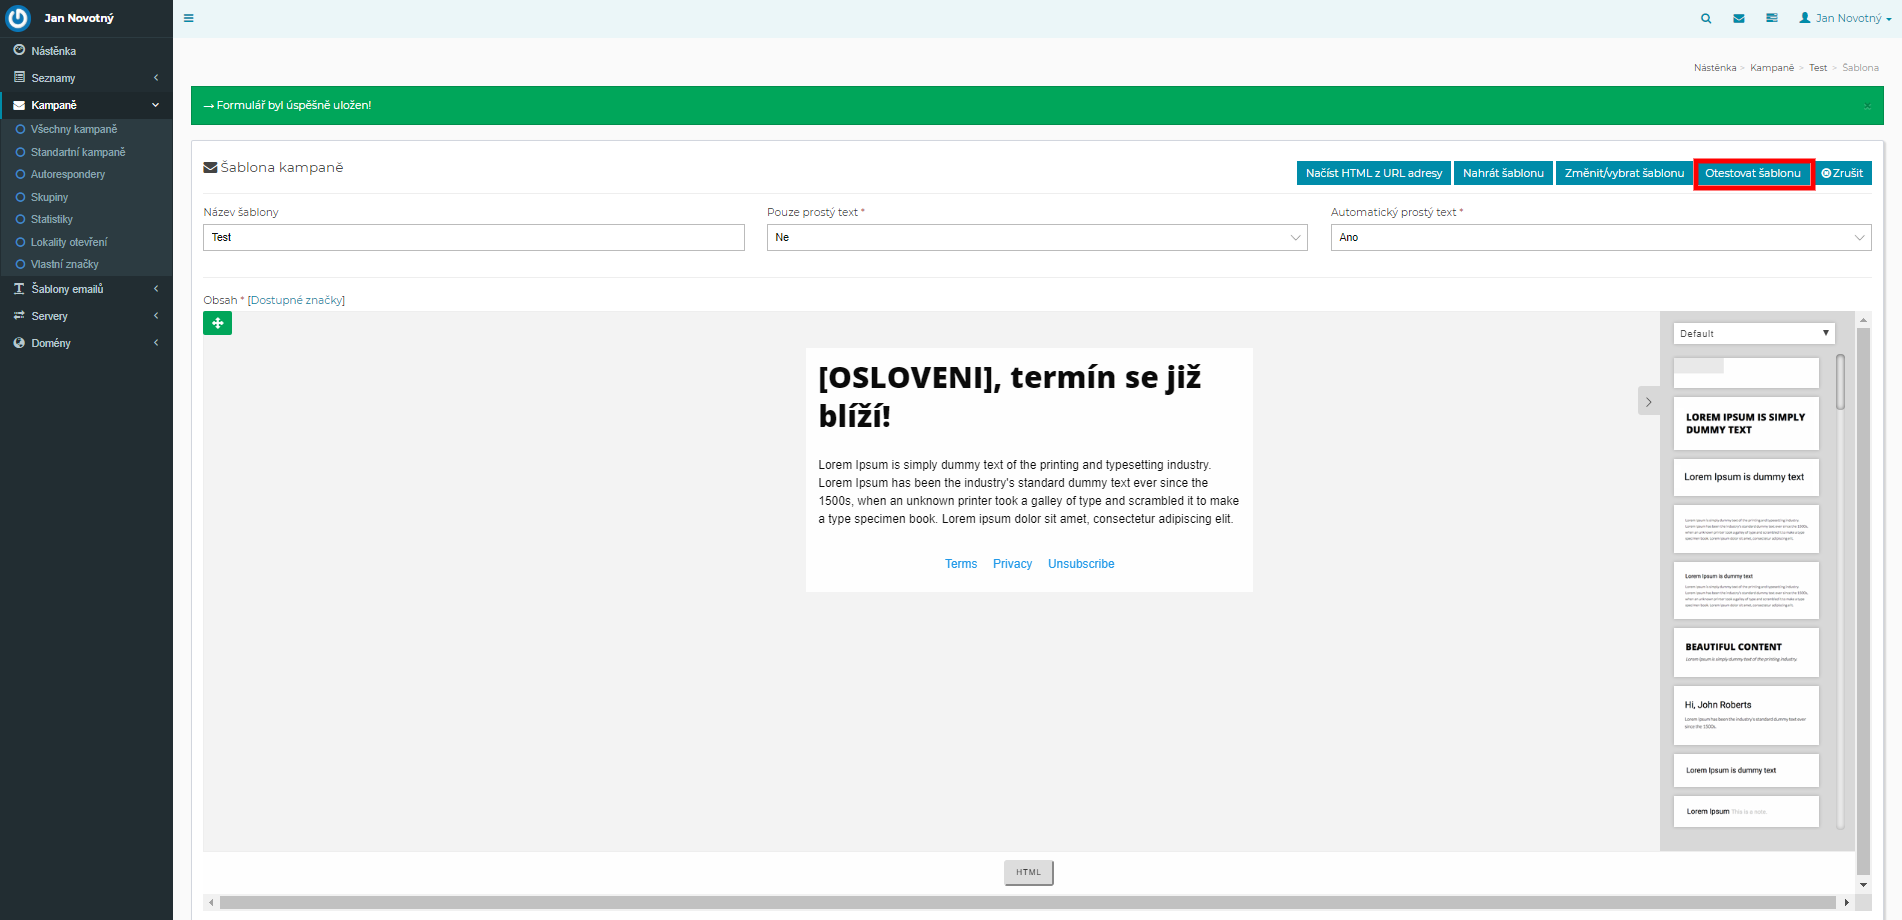Click Otestovat šablonu button
Image resolution: width=1902 pixels, height=920 pixels.
coord(1753,173)
